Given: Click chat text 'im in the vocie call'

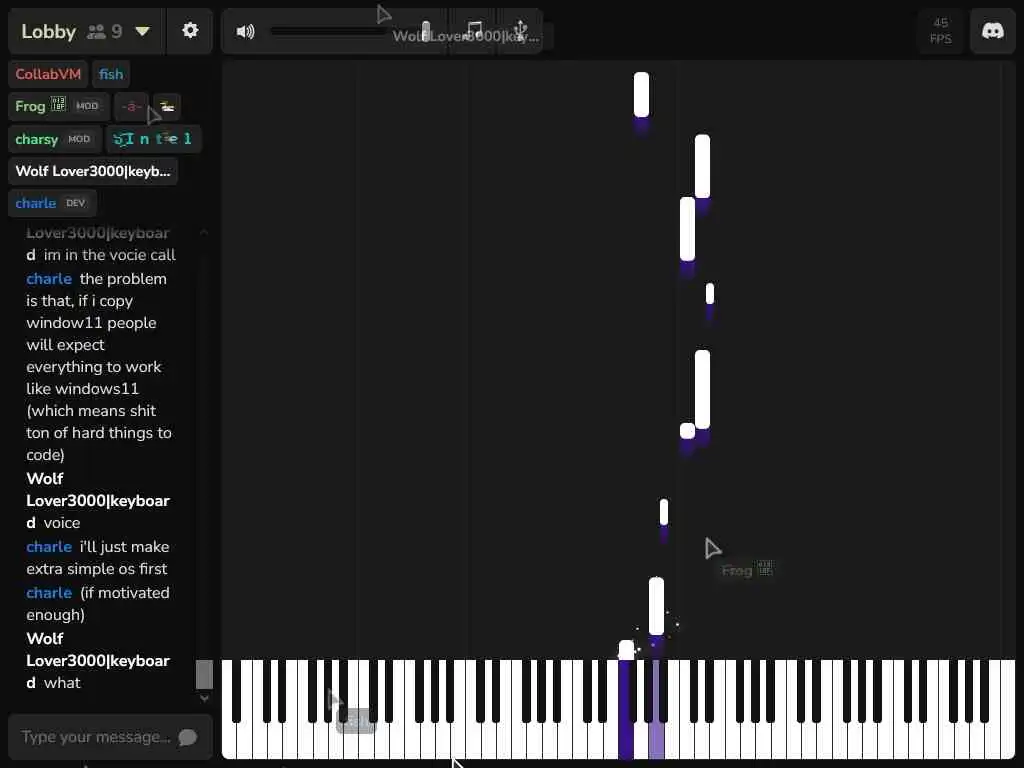Looking at the screenshot, I should 110,255.
